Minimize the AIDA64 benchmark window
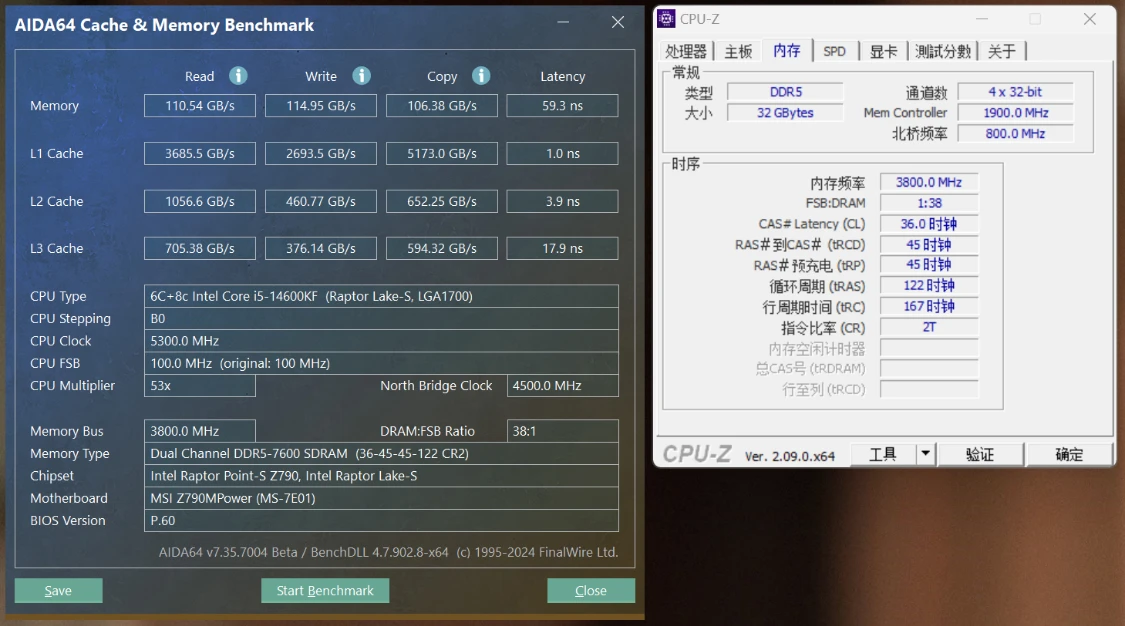The image size is (1125, 626). pyautogui.click(x=563, y=22)
